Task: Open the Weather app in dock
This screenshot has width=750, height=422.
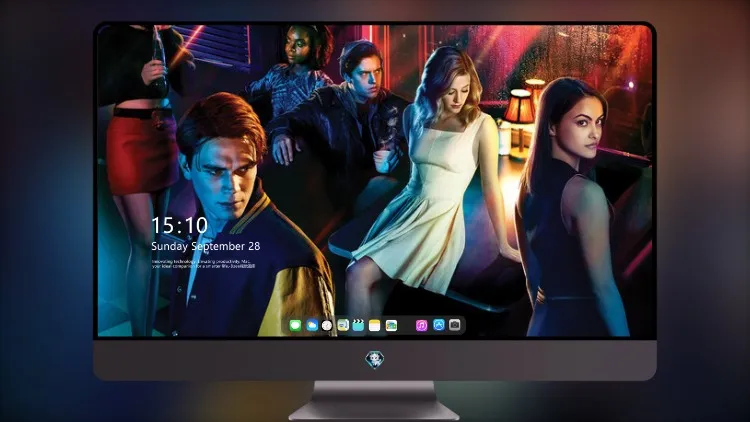Action: click(312, 325)
